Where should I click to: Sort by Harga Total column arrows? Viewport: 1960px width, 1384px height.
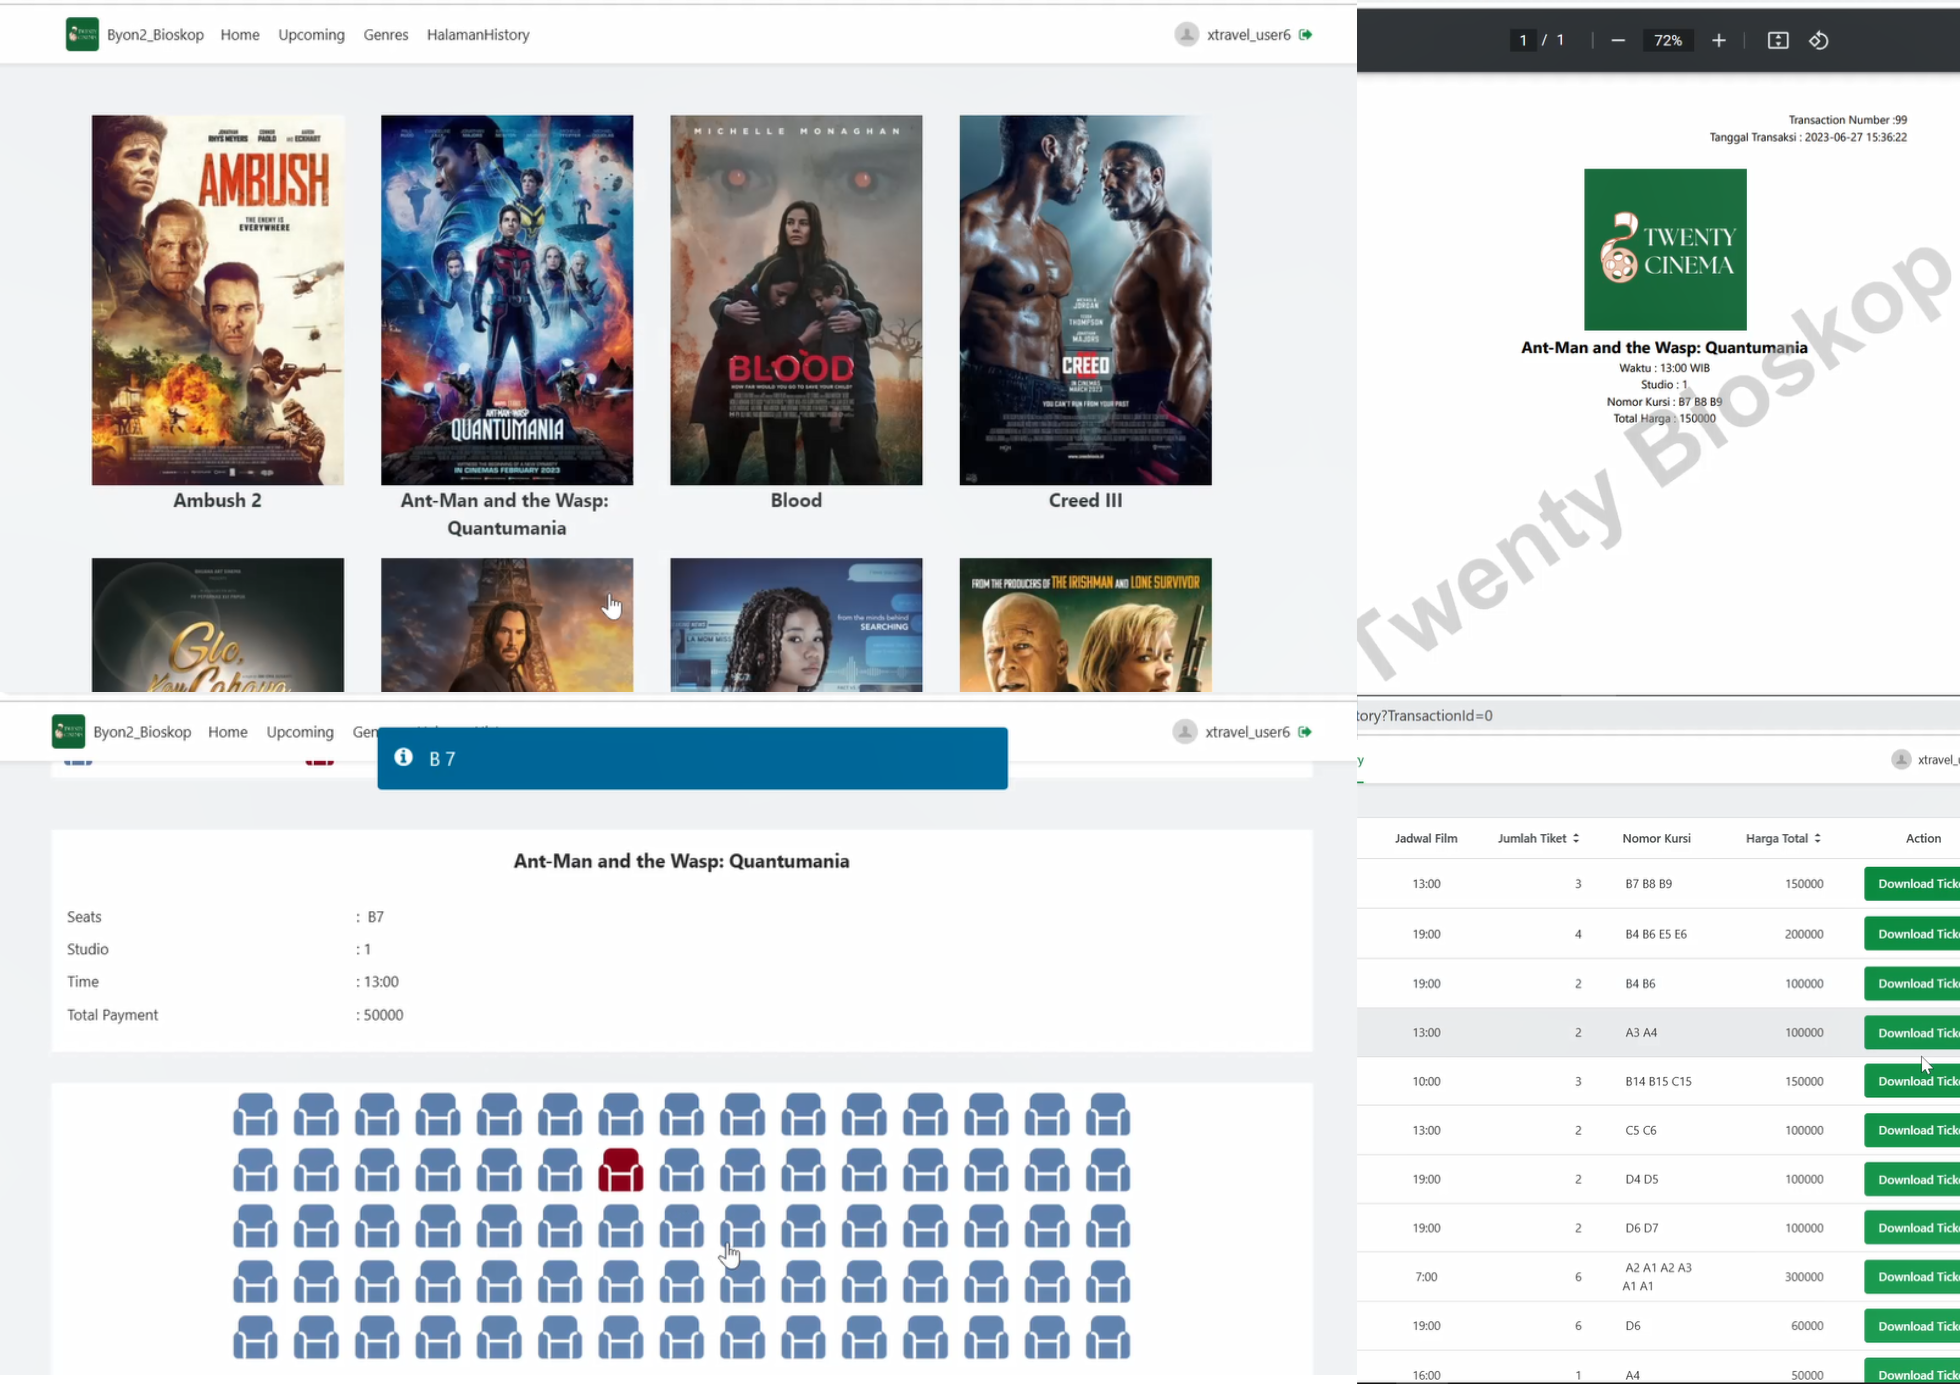[1817, 838]
